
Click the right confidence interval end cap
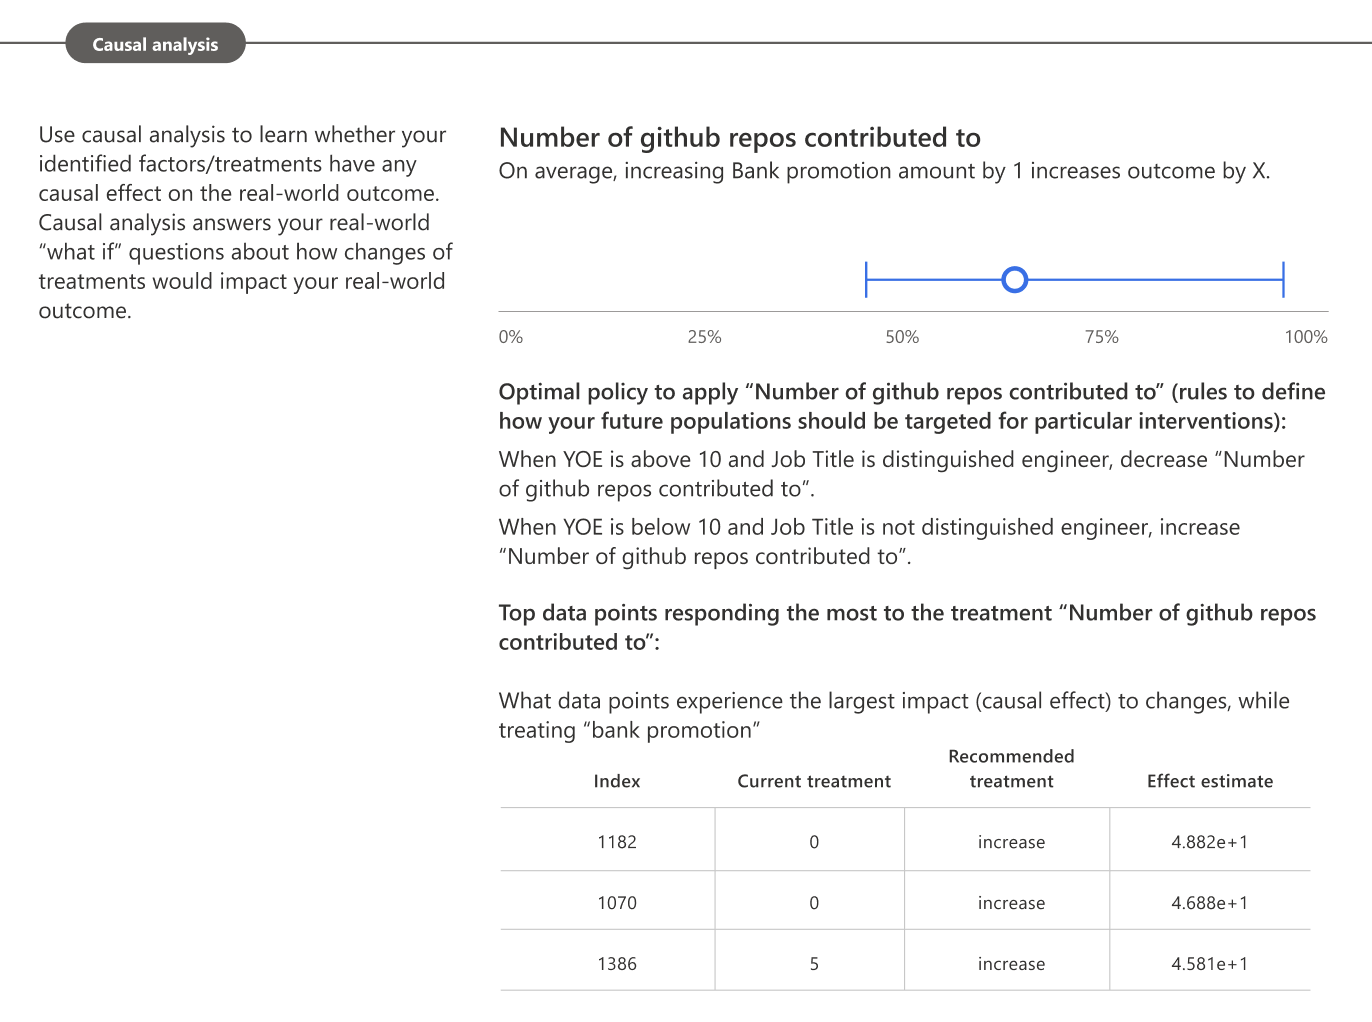point(1283,280)
